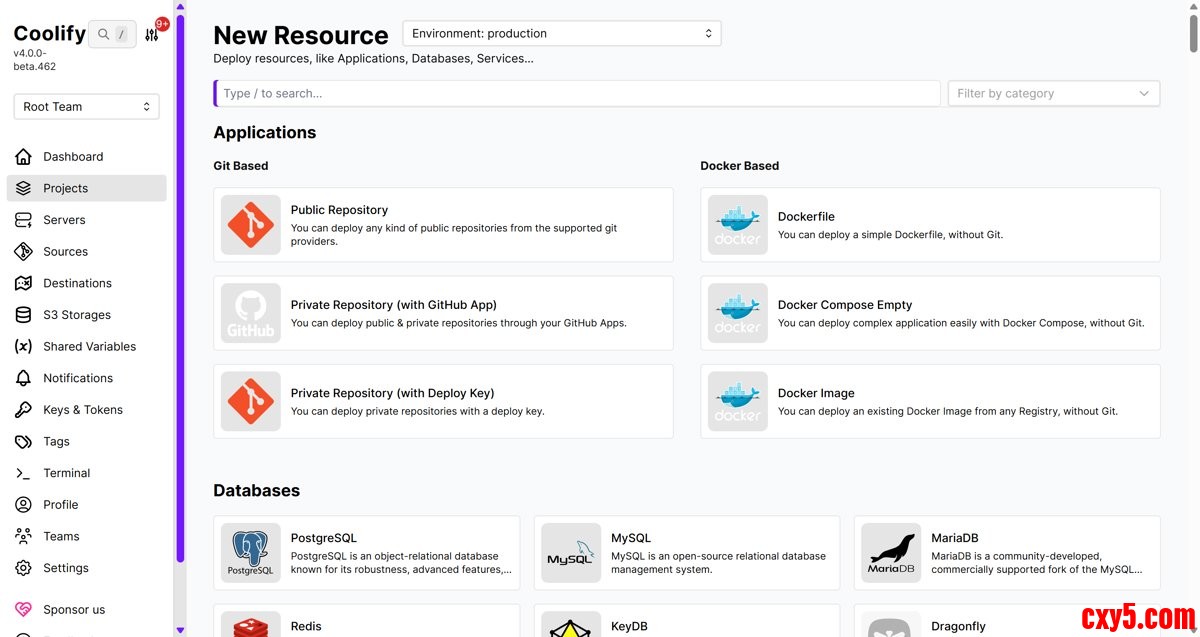Focus the Type / to search field
Screen dimensions: 1200x637
[x=578, y=93]
